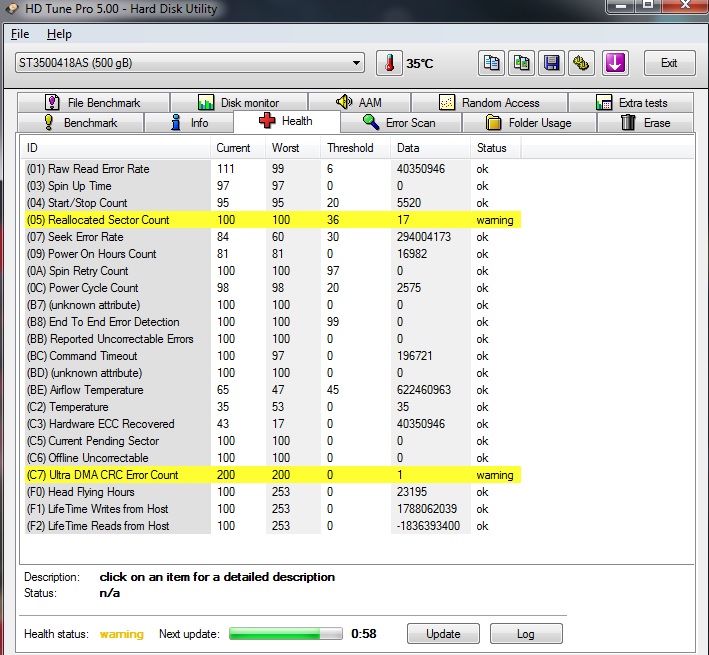Open the File menu
709x655 pixels.
20,34
